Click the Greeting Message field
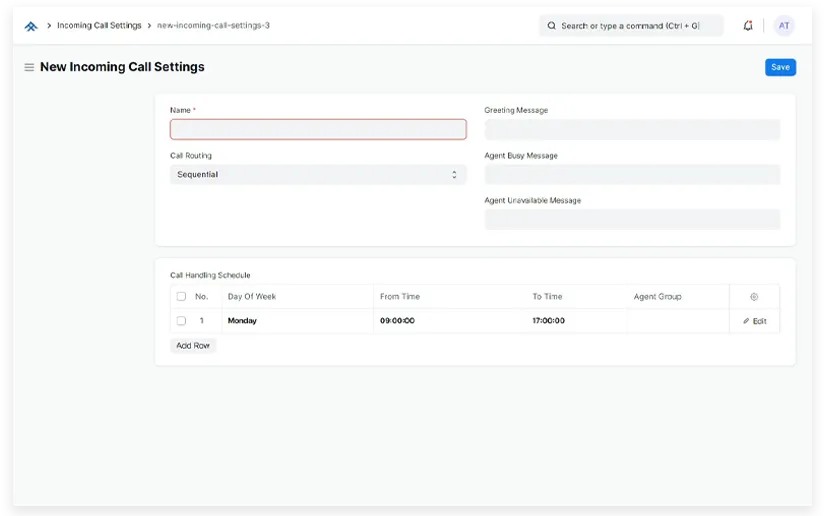Screen dimensions: 826x516 point(631,130)
